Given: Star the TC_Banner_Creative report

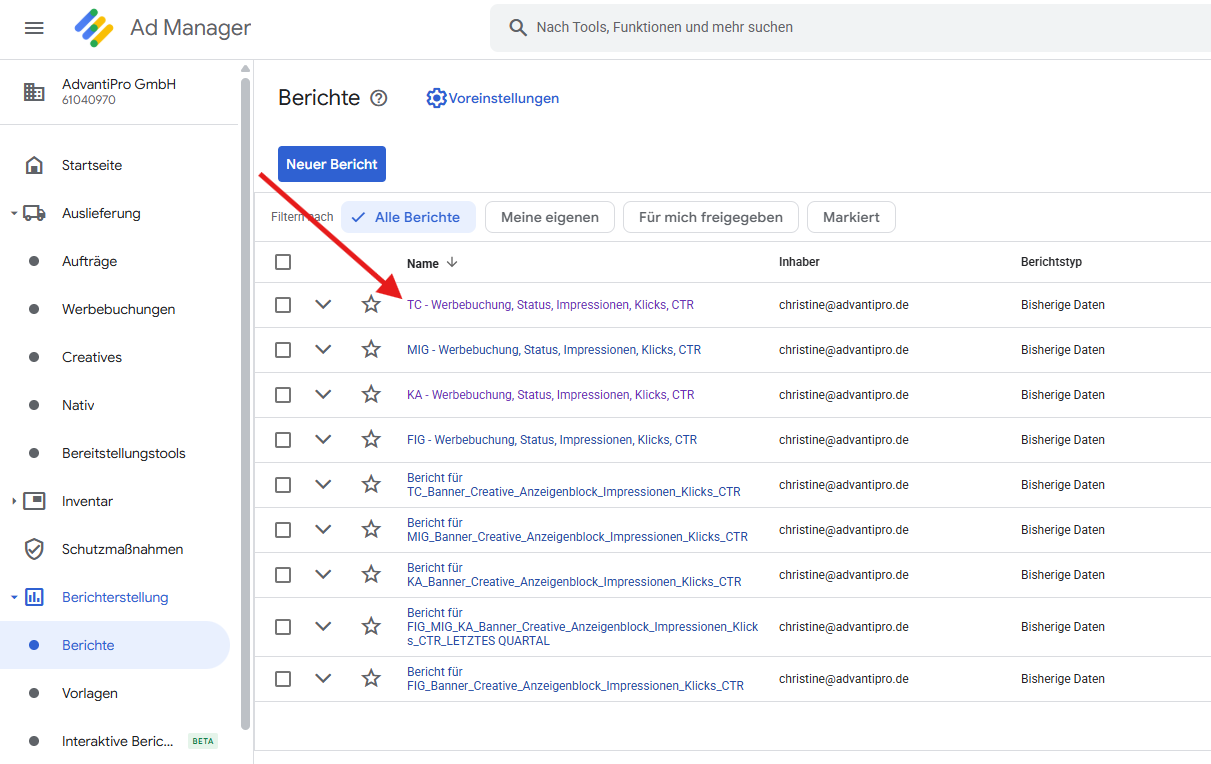Looking at the screenshot, I should point(371,484).
